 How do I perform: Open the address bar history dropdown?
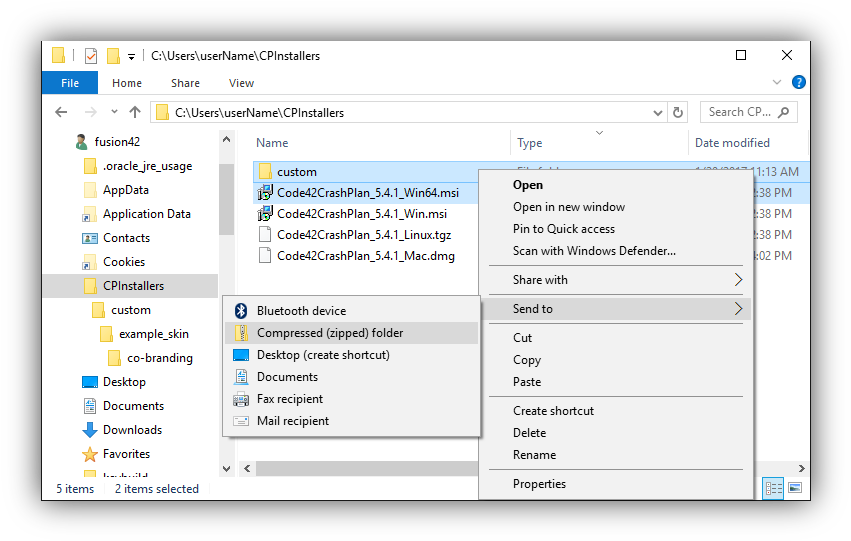tap(658, 113)
